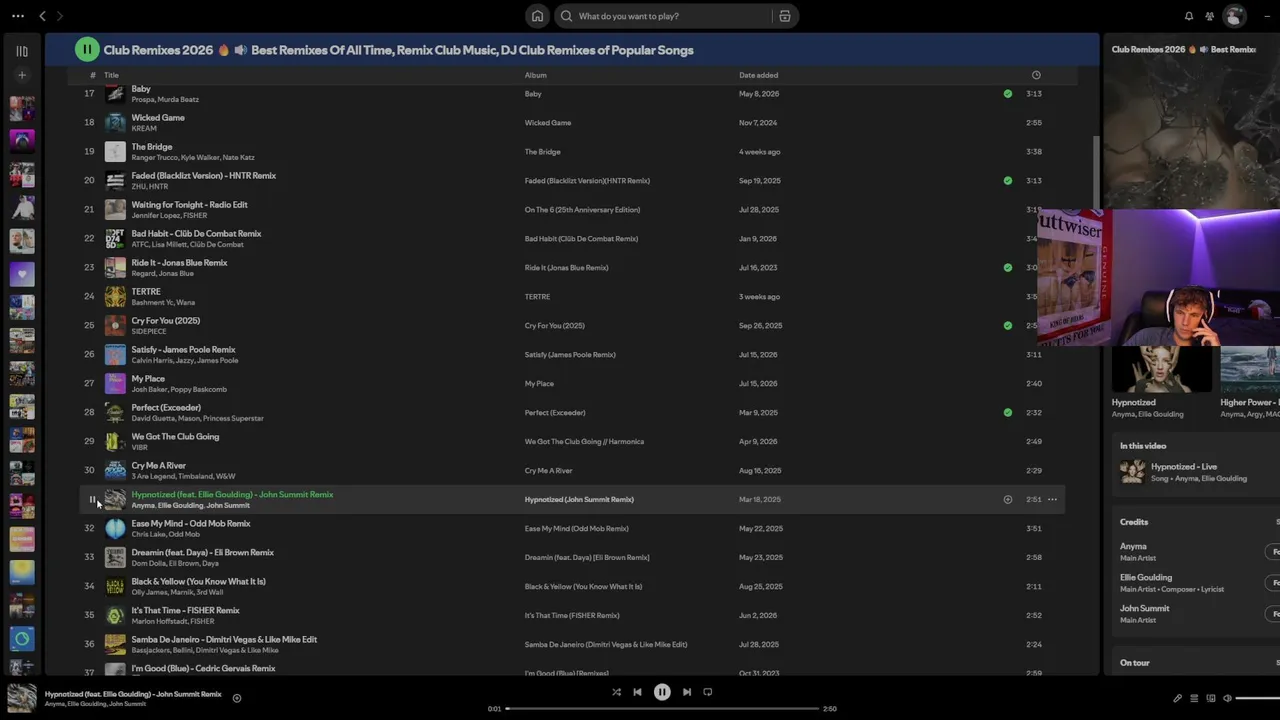Screen dimensions: 1280x720
Task: Pause the playlist with green header button
Action: (x=87, y=49)
